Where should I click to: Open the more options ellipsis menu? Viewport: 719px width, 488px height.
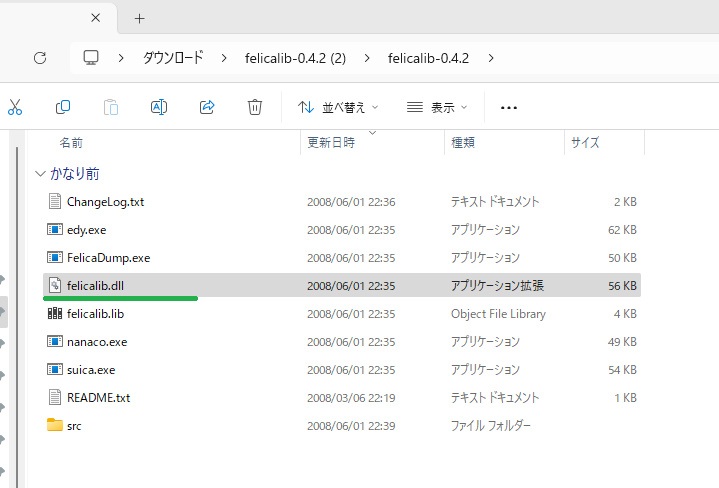point(508,108)
